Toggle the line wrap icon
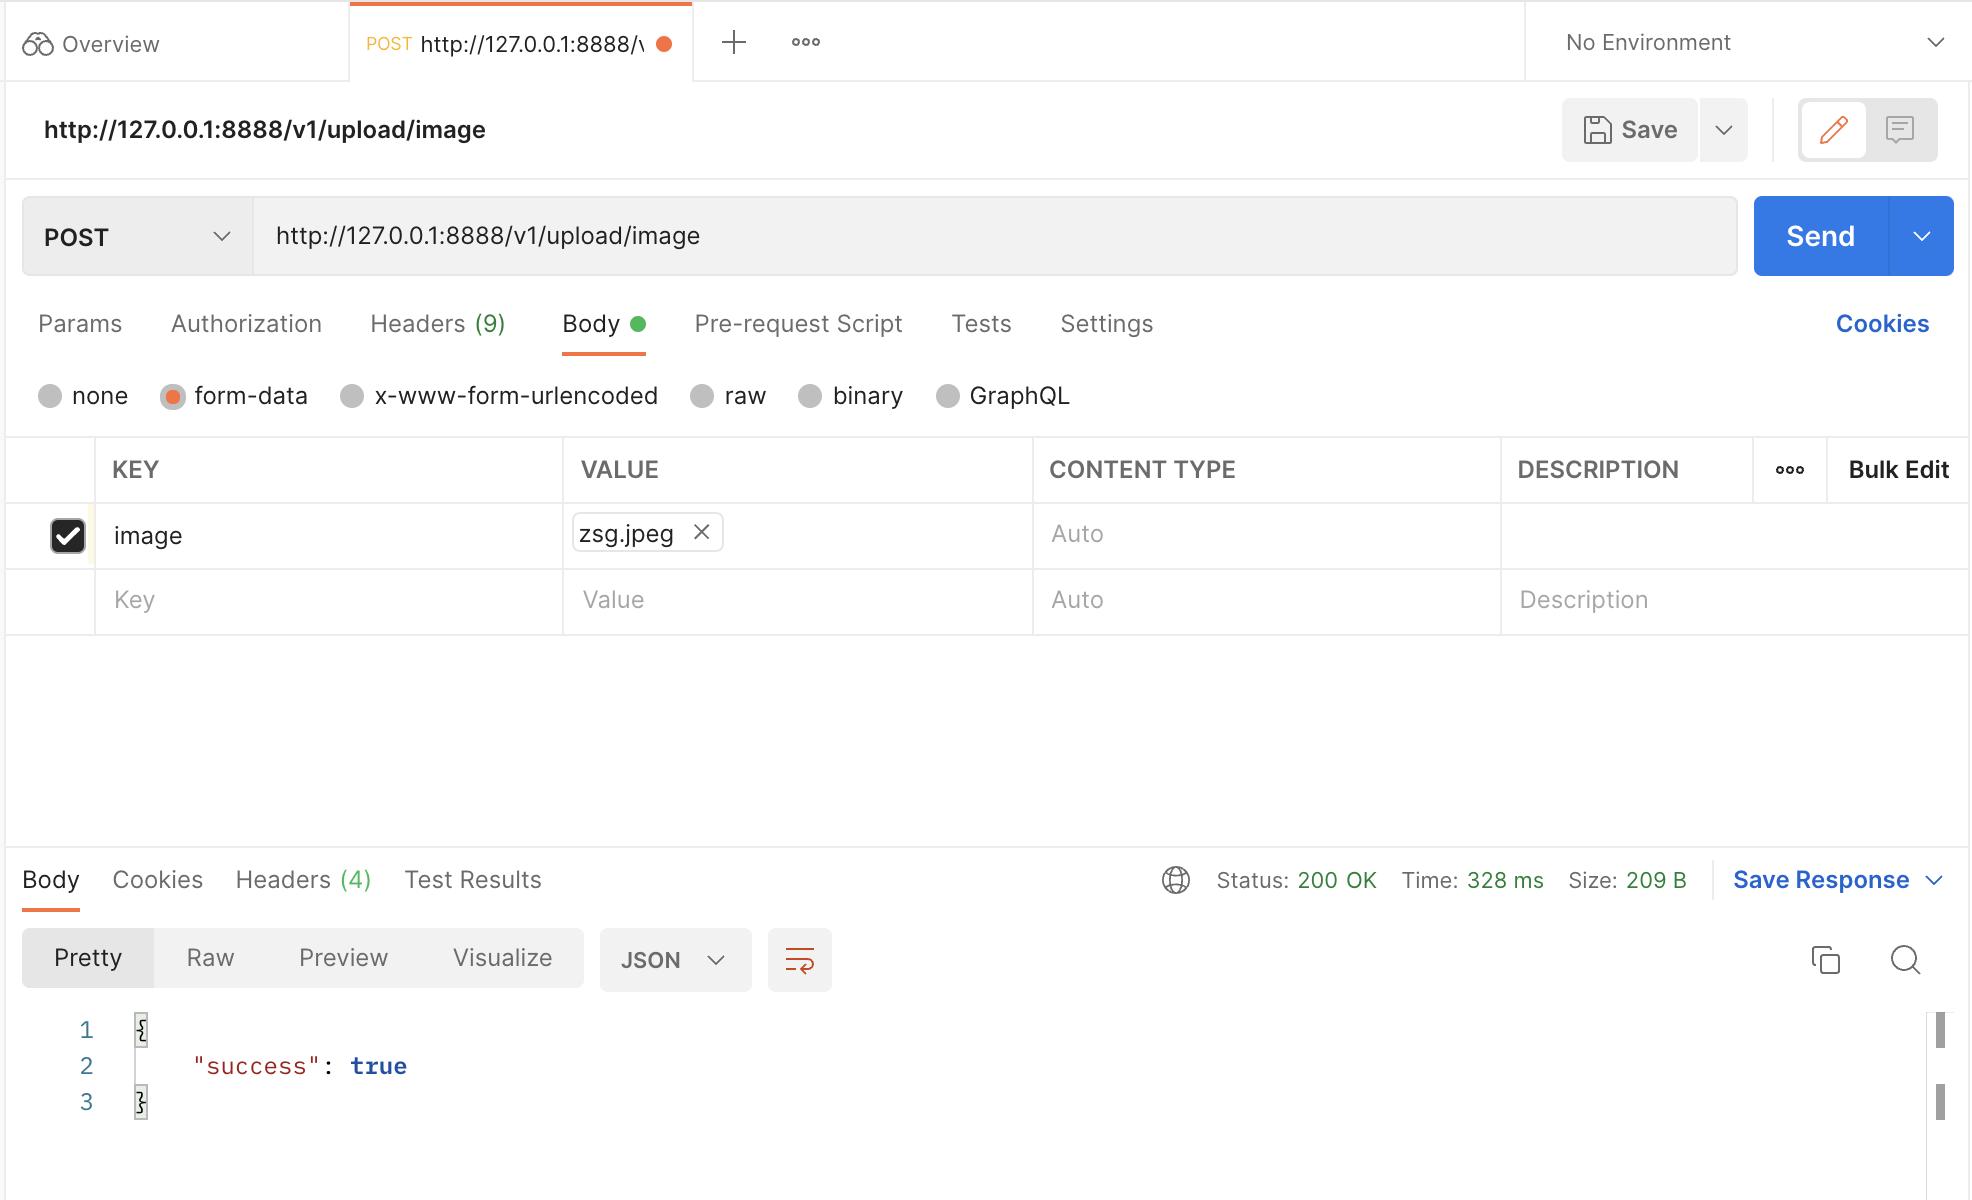The width and height of the screenshot is (1972, 1200). pos(799,960)
